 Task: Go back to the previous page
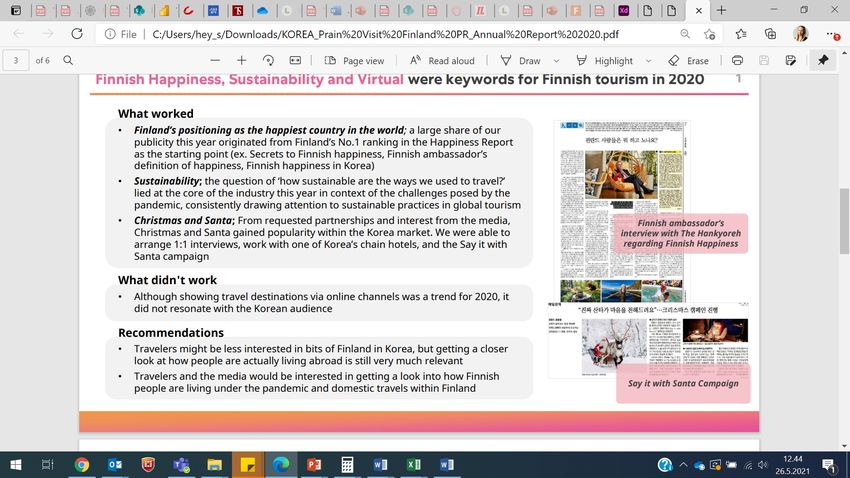click(x=18, y=34)
